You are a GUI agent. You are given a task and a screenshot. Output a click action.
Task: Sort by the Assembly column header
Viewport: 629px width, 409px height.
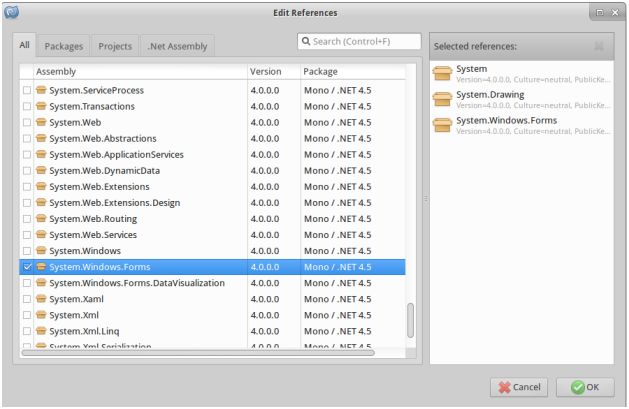(x=140, y=71)
